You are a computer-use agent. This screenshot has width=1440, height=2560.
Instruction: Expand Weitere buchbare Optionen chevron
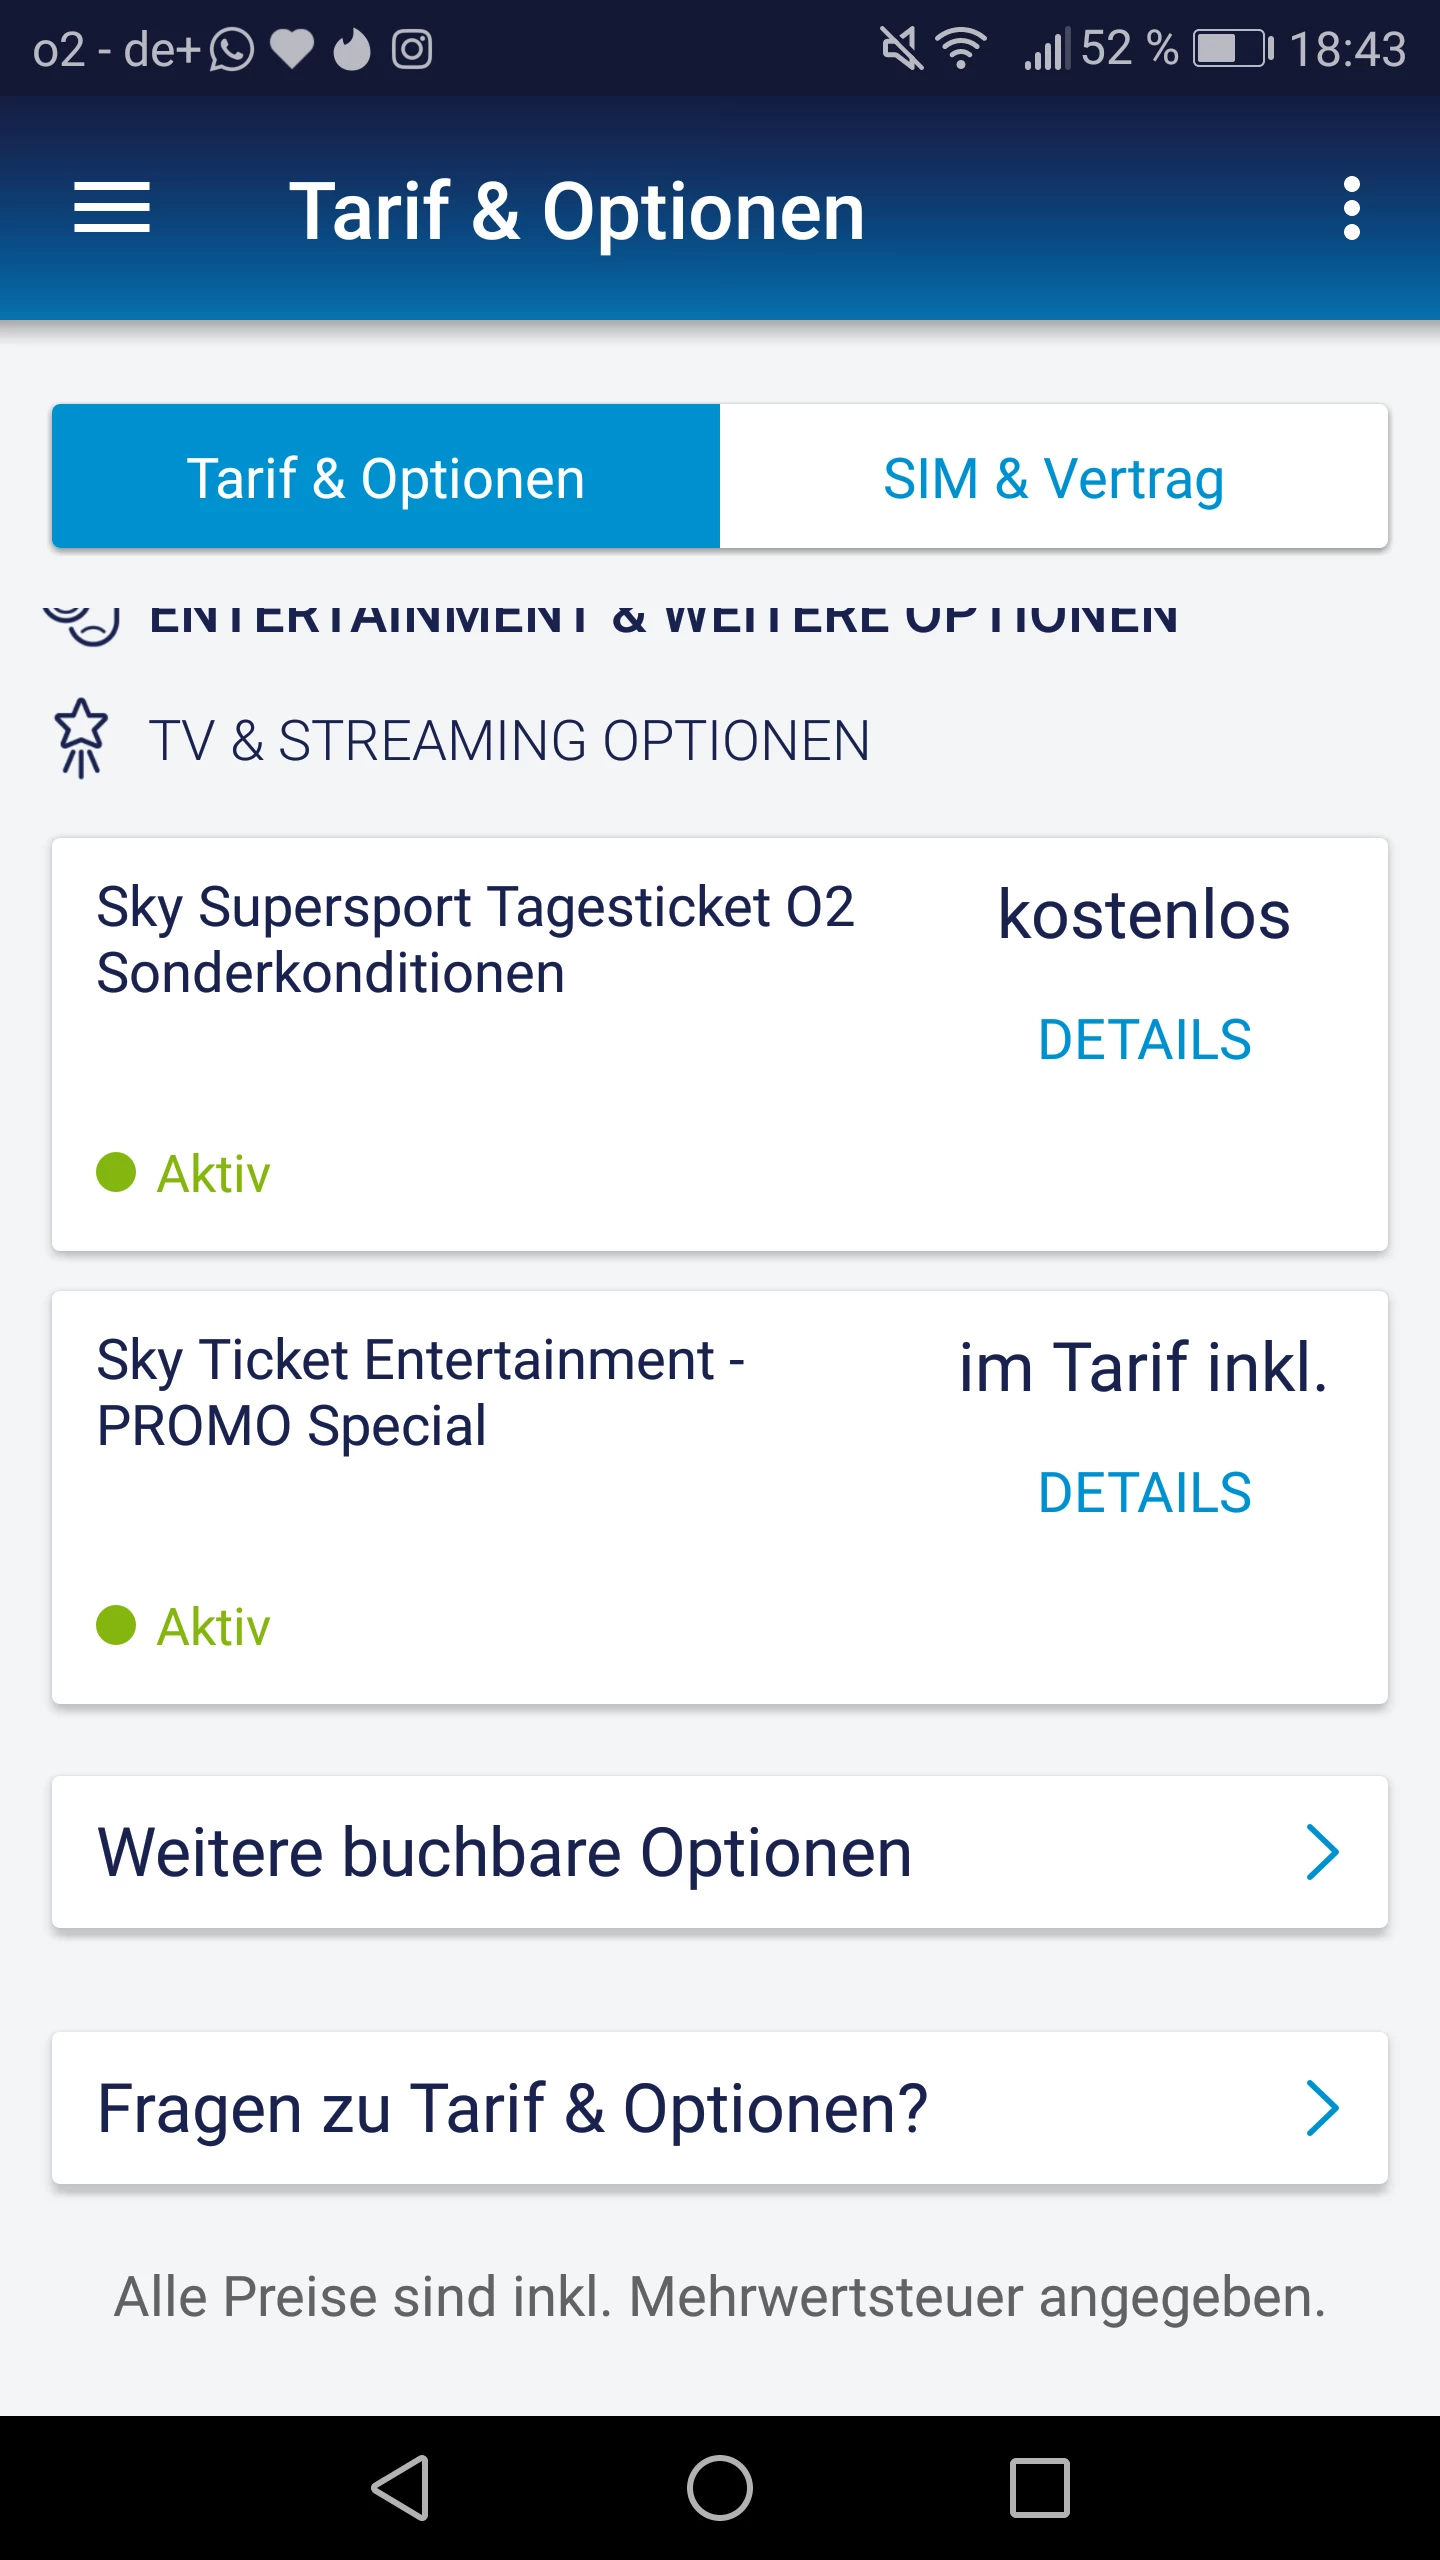[1322, 1853]
